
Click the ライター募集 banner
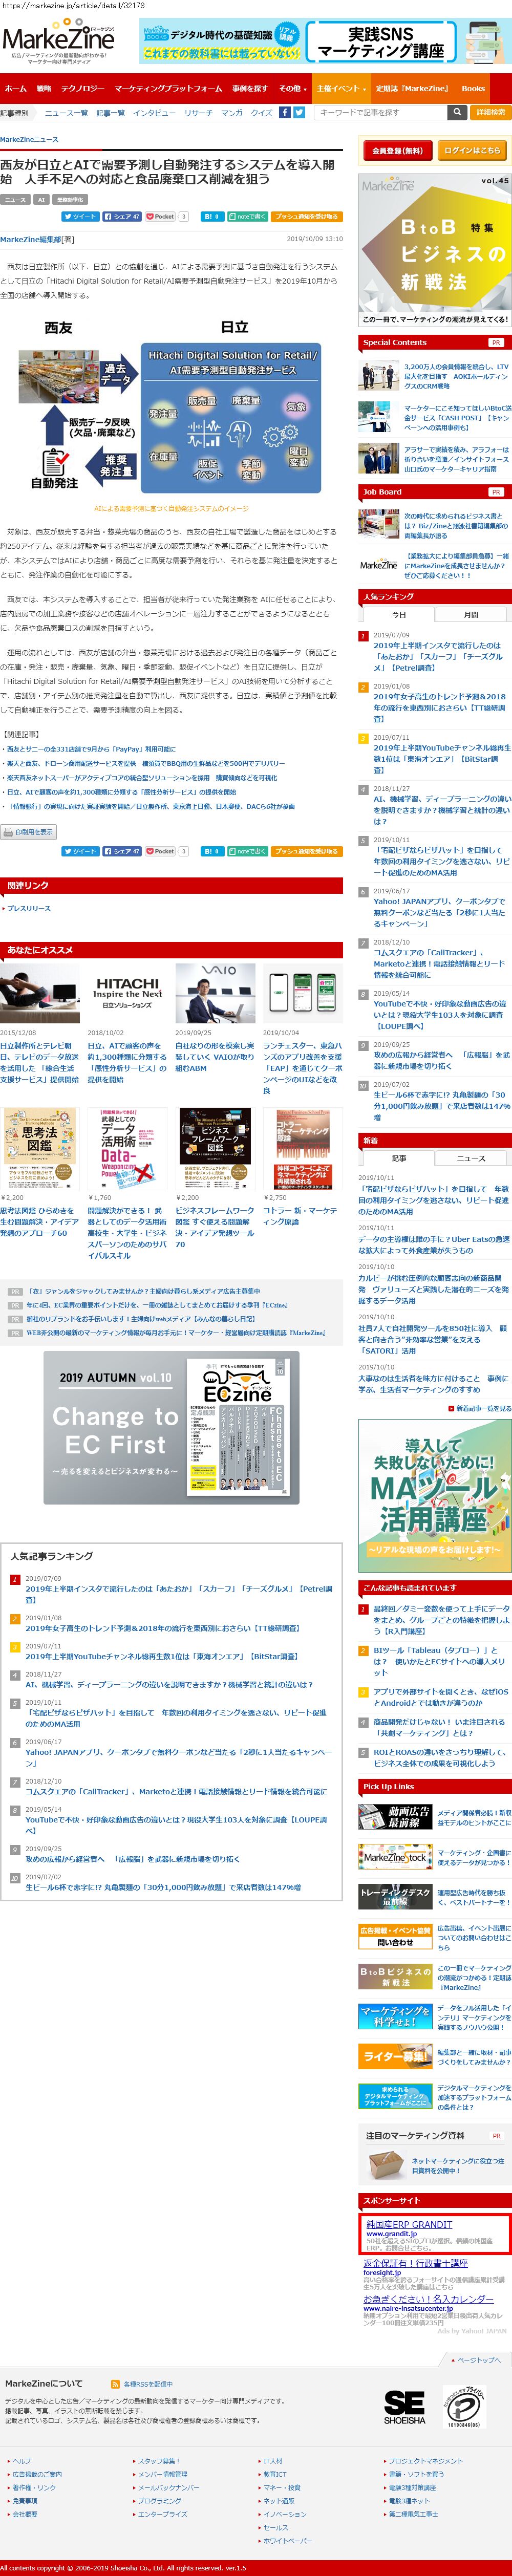point(395,2057)
